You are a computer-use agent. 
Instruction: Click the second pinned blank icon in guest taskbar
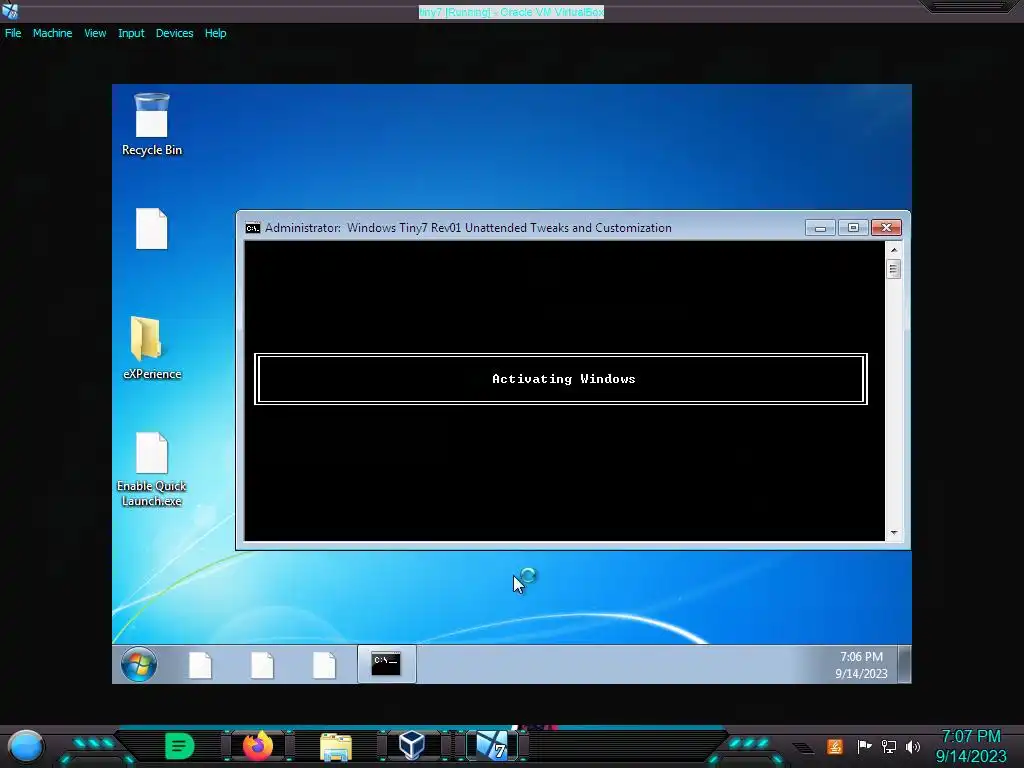tap(262, 665)
